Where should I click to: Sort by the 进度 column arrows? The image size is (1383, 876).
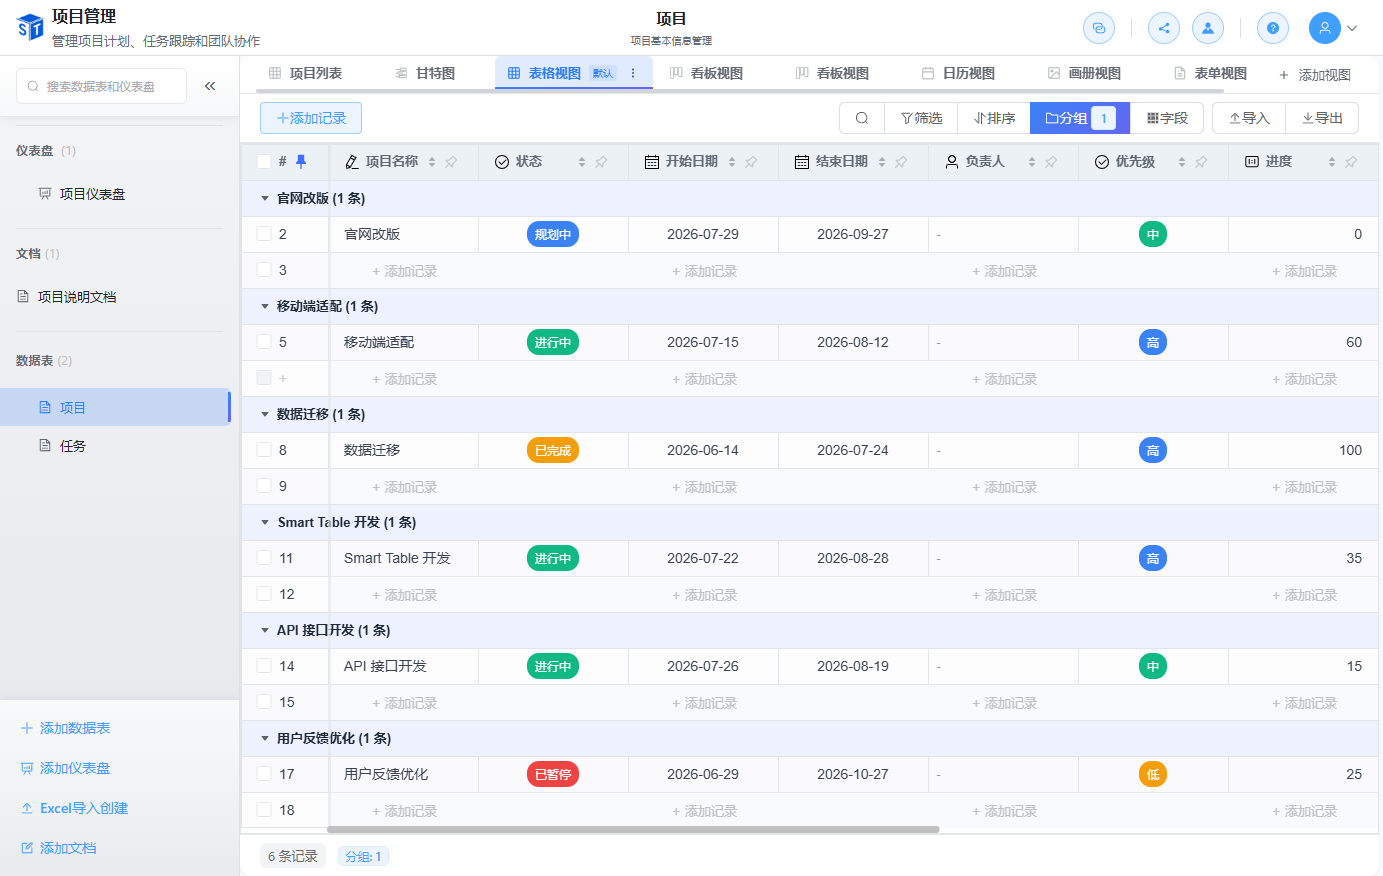coord(1332,162)
